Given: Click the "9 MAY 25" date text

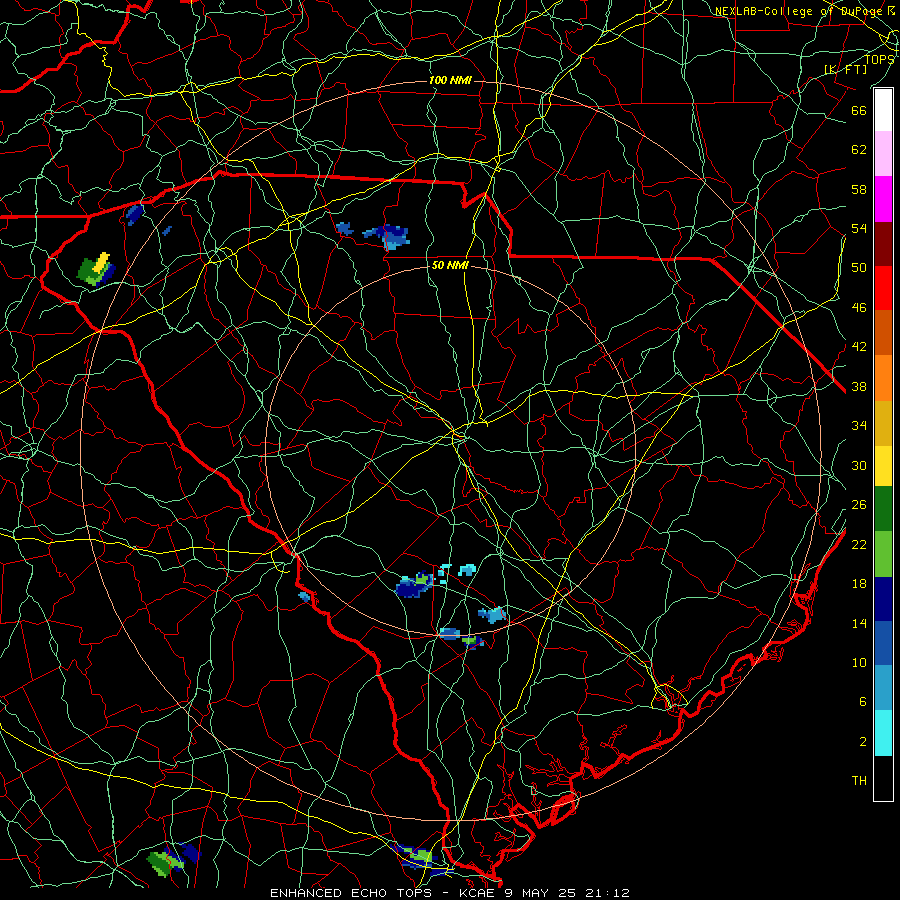Looking at the screenshot, I should [542, 893].
